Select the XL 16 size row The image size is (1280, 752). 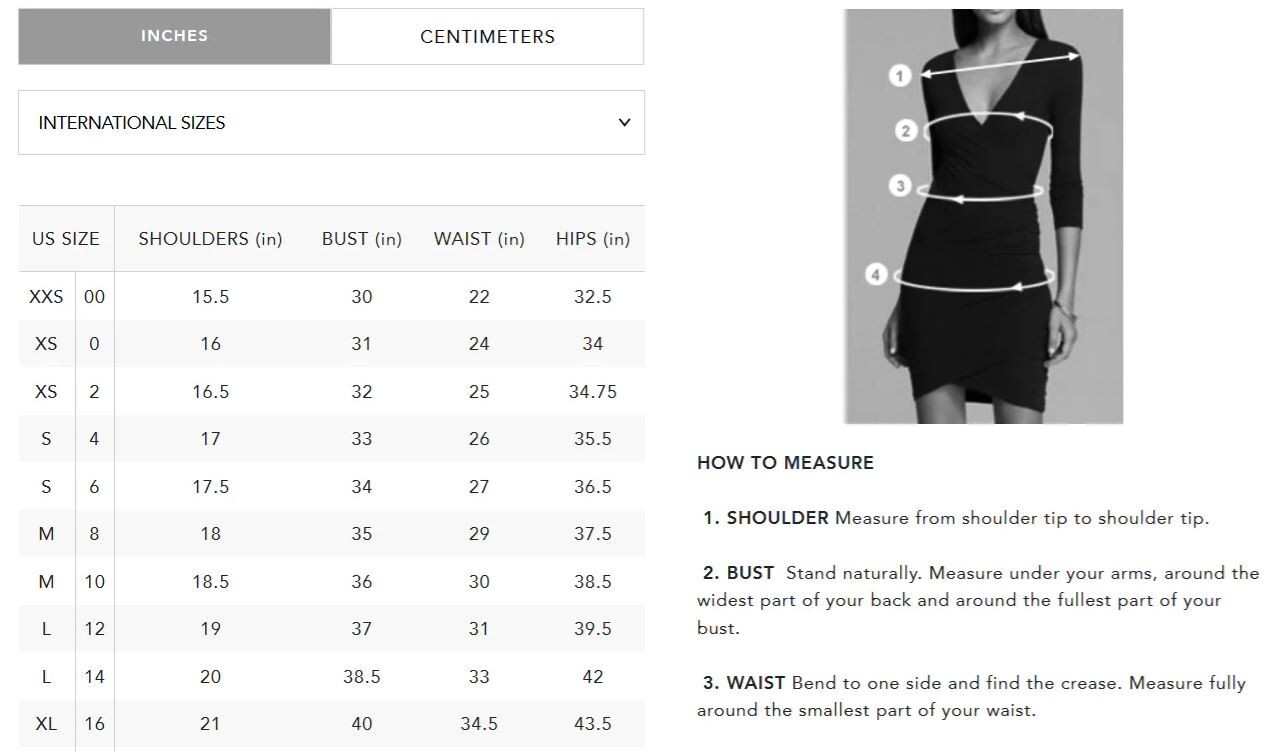[x=331, y=724]
